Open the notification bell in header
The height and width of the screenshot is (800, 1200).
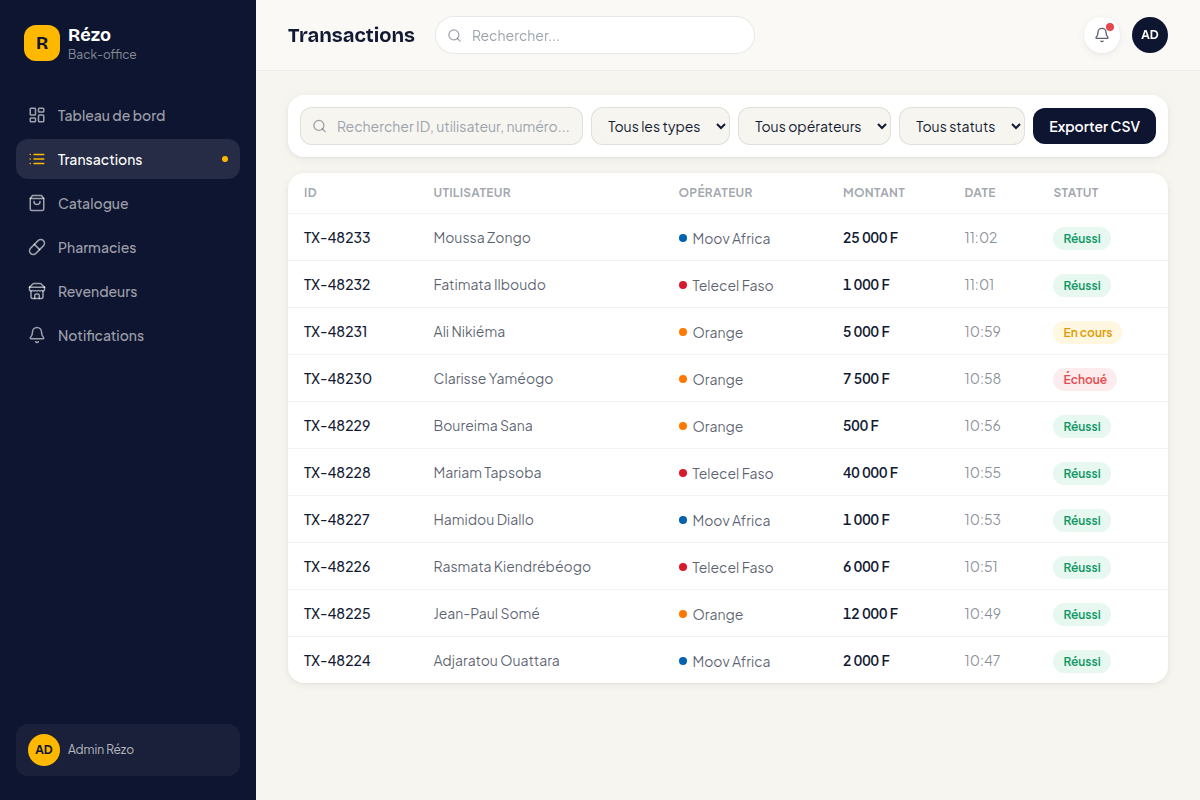(x=1102, y=35)
